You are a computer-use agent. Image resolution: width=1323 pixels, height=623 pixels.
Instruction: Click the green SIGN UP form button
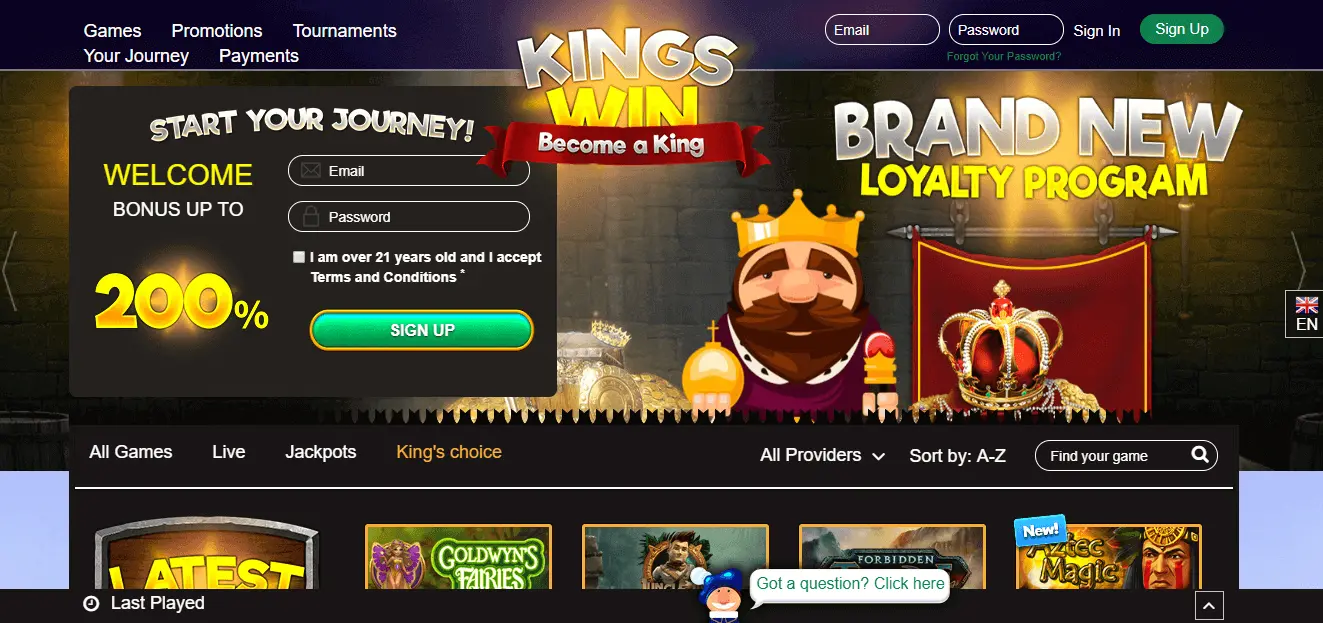click(422, 330)
